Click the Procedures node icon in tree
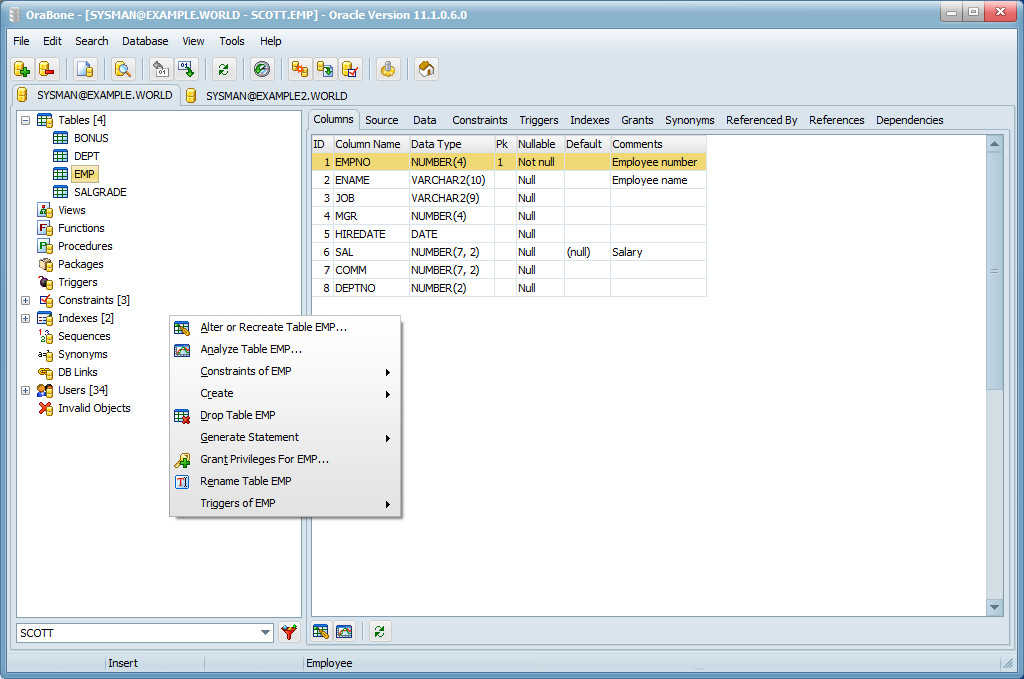Screen dimensions: 1024x679 45,246
